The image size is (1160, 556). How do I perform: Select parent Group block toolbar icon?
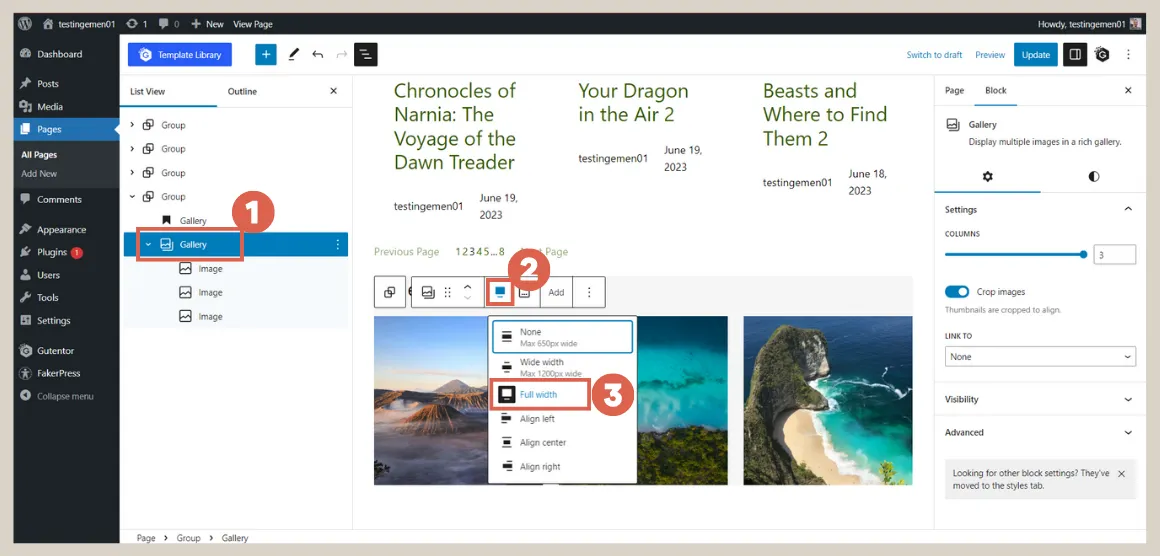(x=390, y=292)
